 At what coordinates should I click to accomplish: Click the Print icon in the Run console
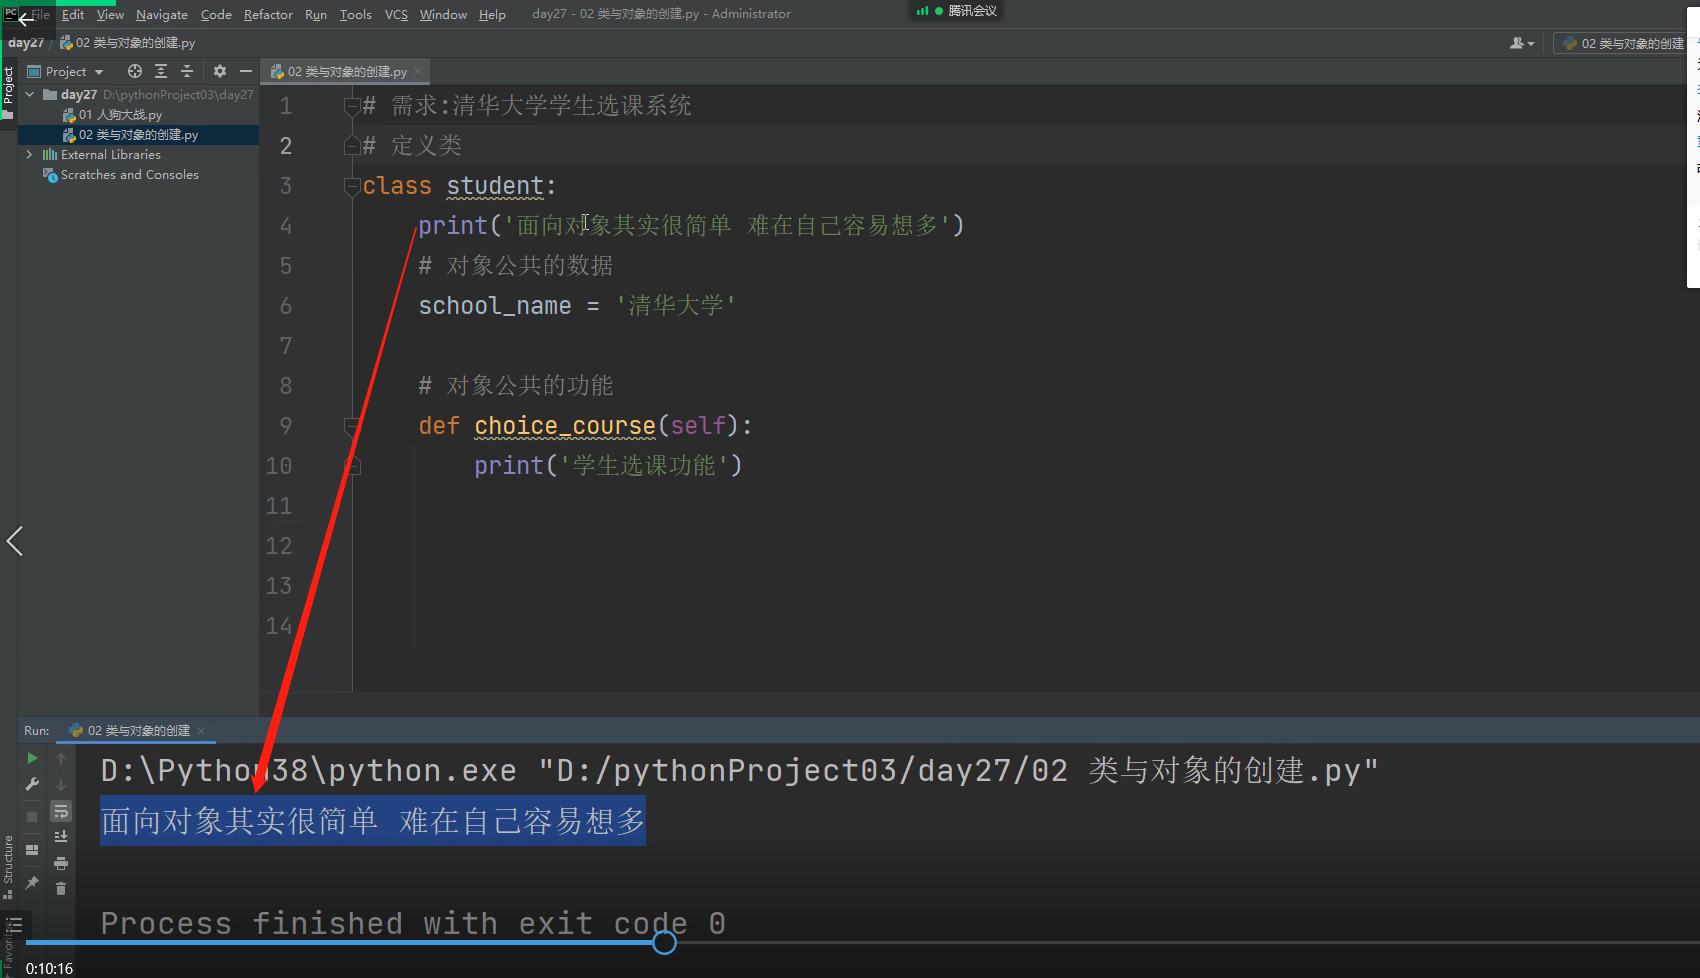pos(61,862)
